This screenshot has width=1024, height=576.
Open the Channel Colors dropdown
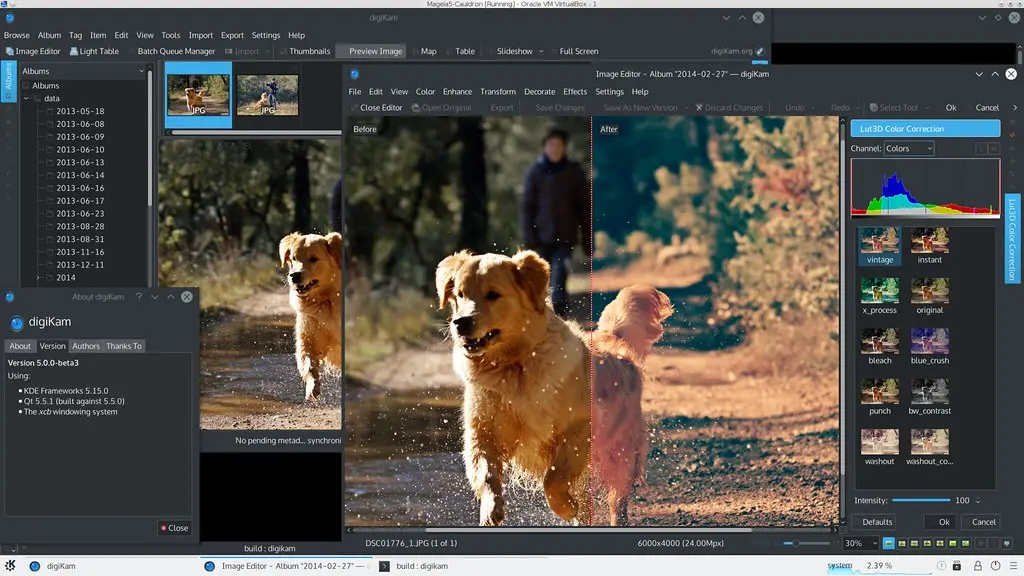click(x=907, y=148)
